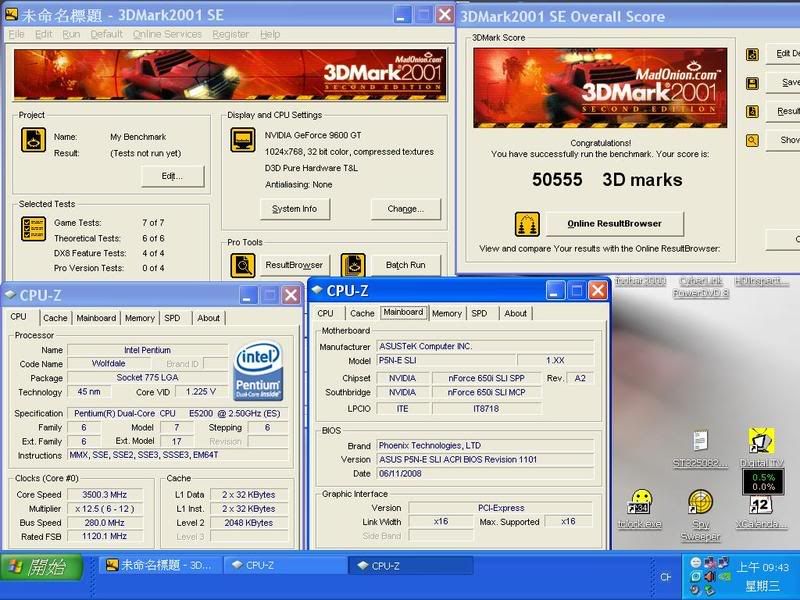
Task: Click the 50555 3D marks score
Action: pyautogui.click(x=607, y=180)
